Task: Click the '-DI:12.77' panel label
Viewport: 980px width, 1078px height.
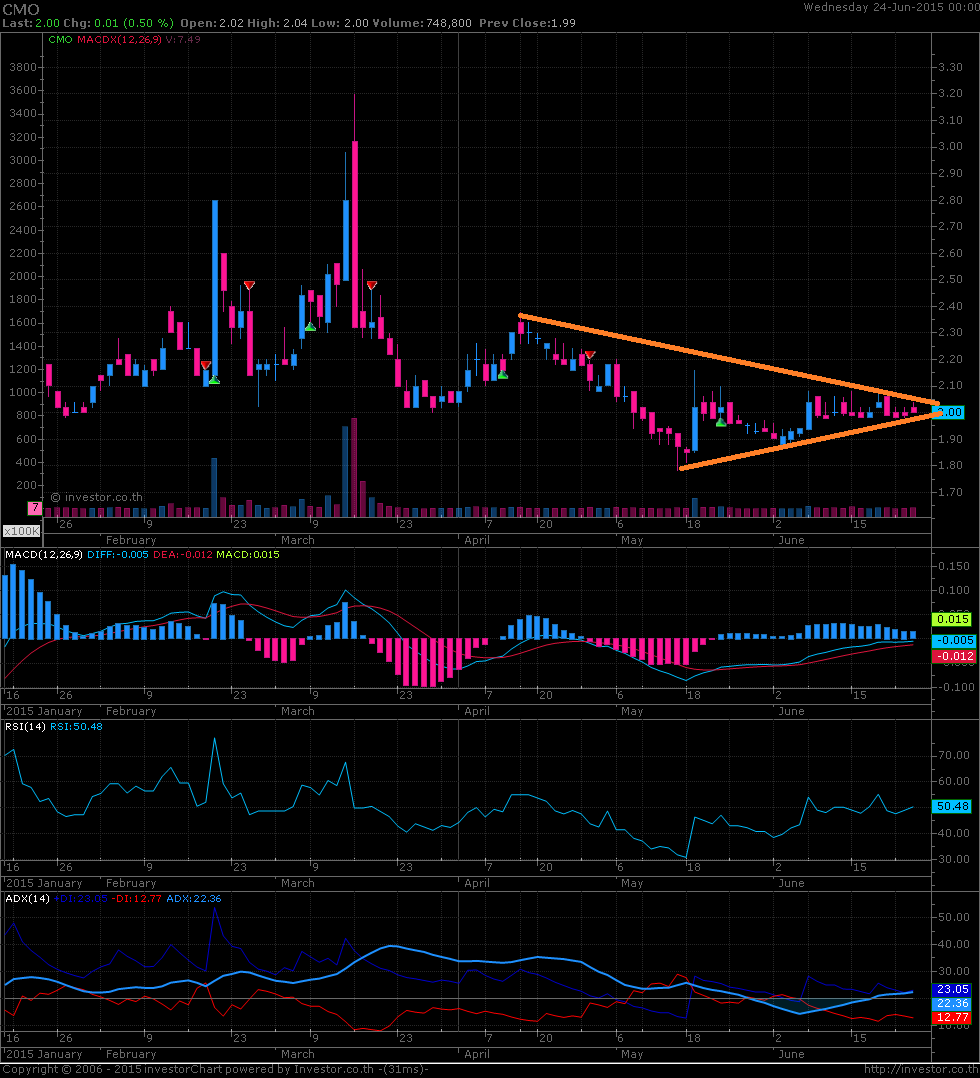Action: 137,898
